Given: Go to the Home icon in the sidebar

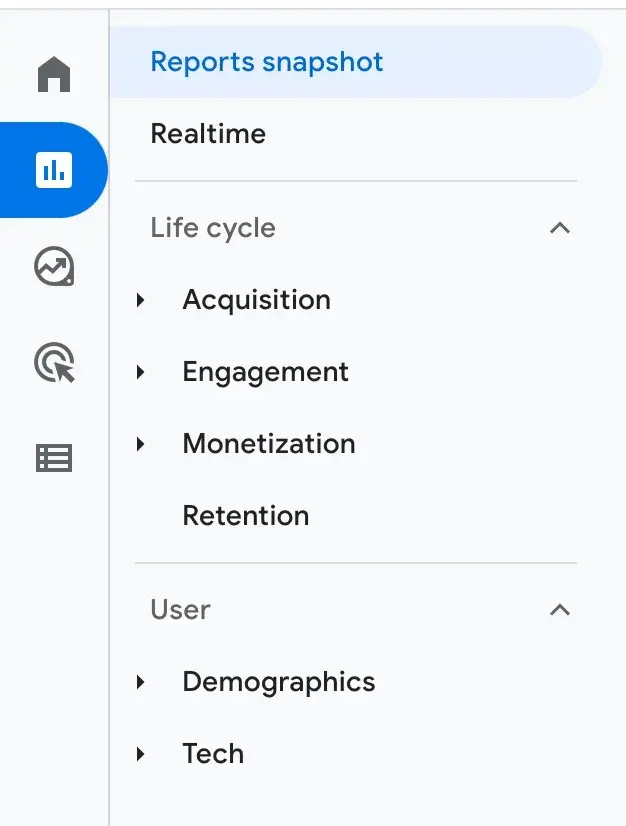Looking at the screenshot, I should coord(54,74).
